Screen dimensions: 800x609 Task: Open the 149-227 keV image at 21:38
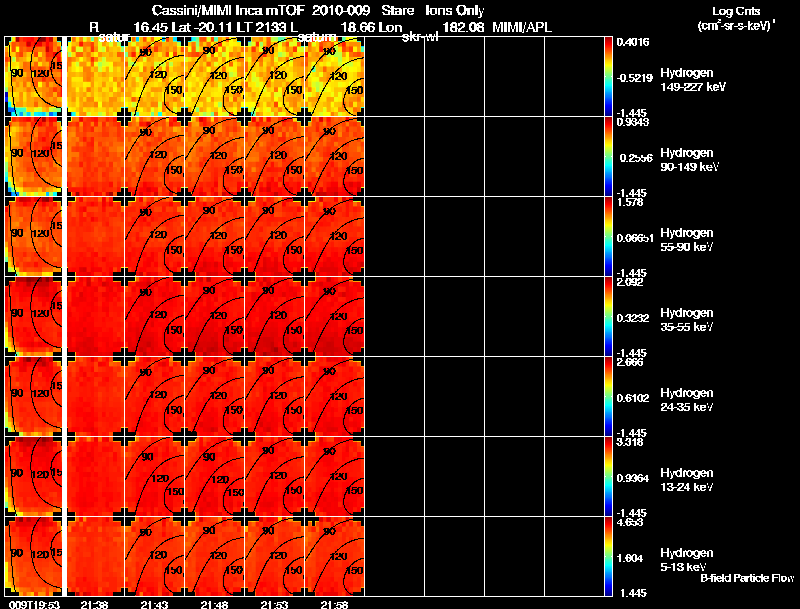pyautogui.click(x=96, y=77)
